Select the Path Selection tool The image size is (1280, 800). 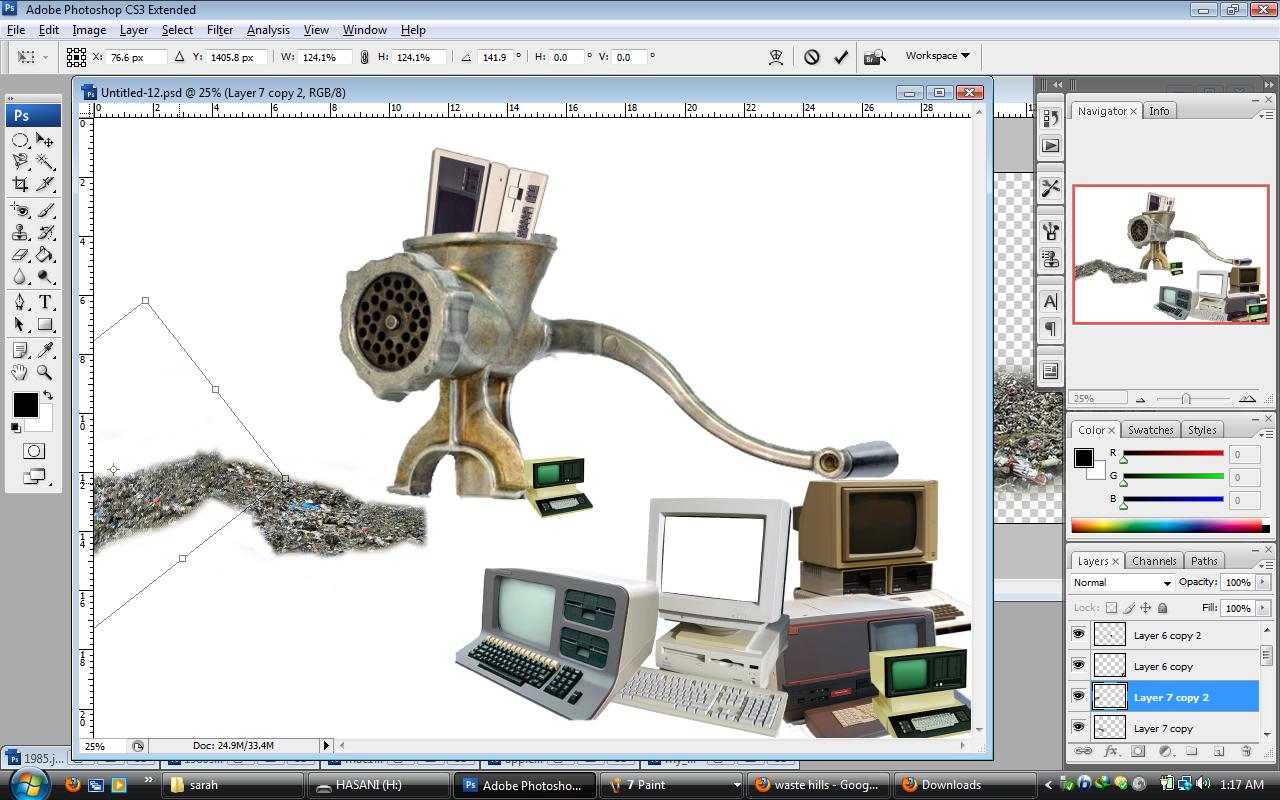[20, 324]
